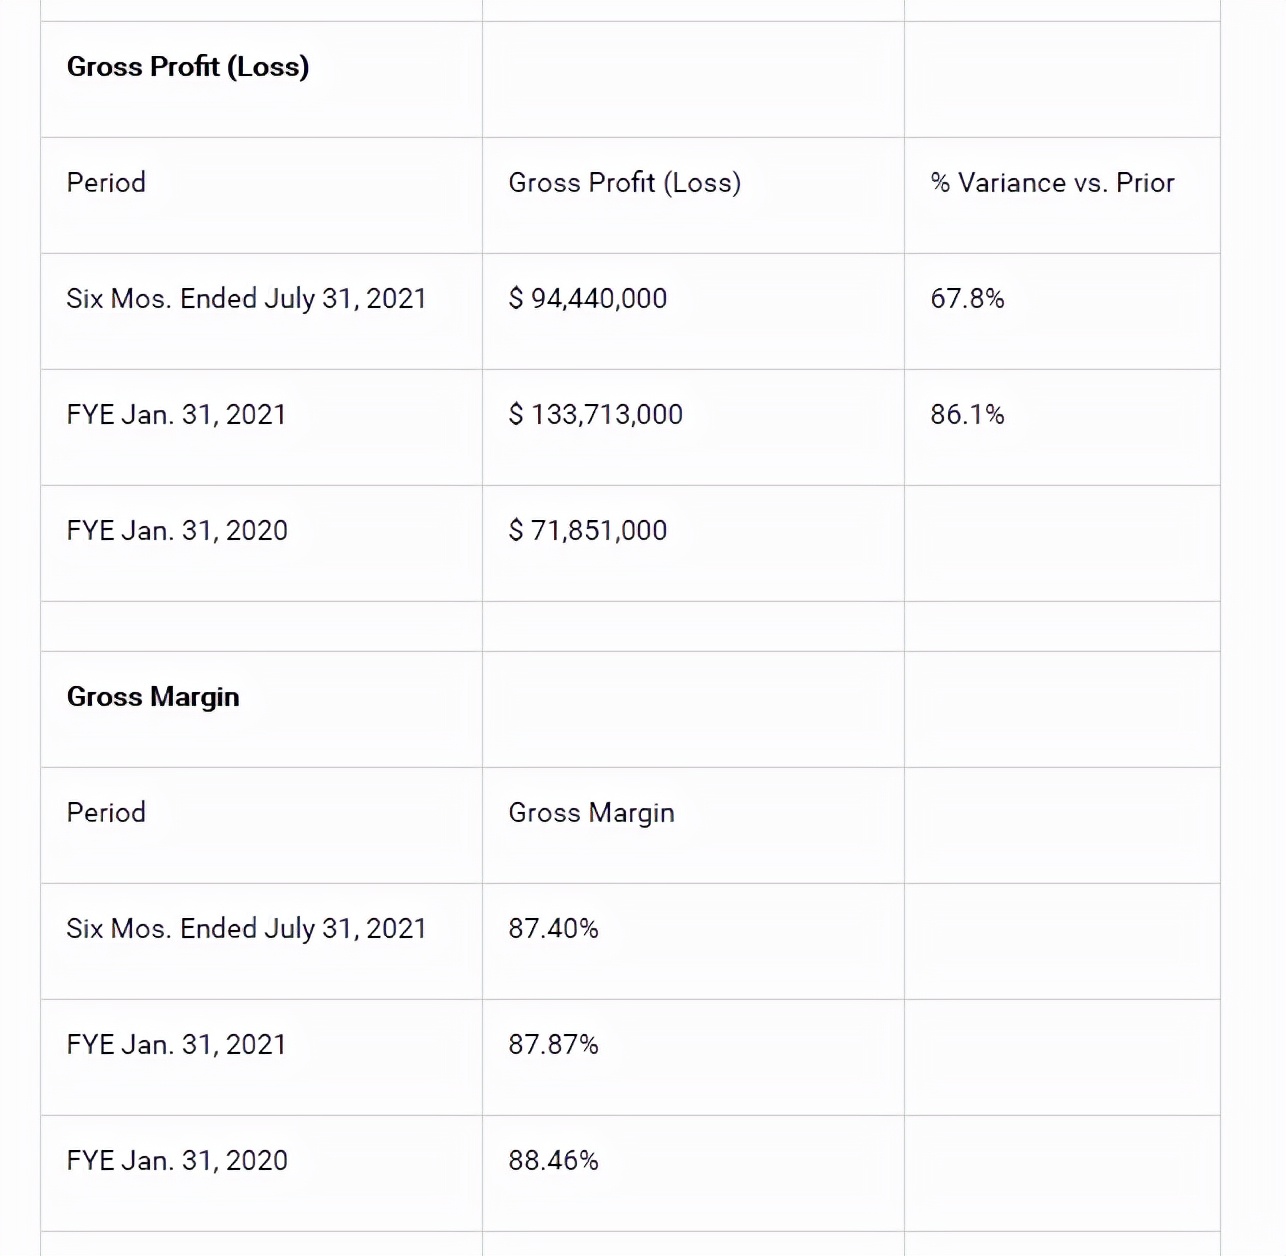The image size is (1286, 1256).
Task: Select Six Mos. Ended July 31, 2021 beside 87.40%
Action: (x=246, y=929)
